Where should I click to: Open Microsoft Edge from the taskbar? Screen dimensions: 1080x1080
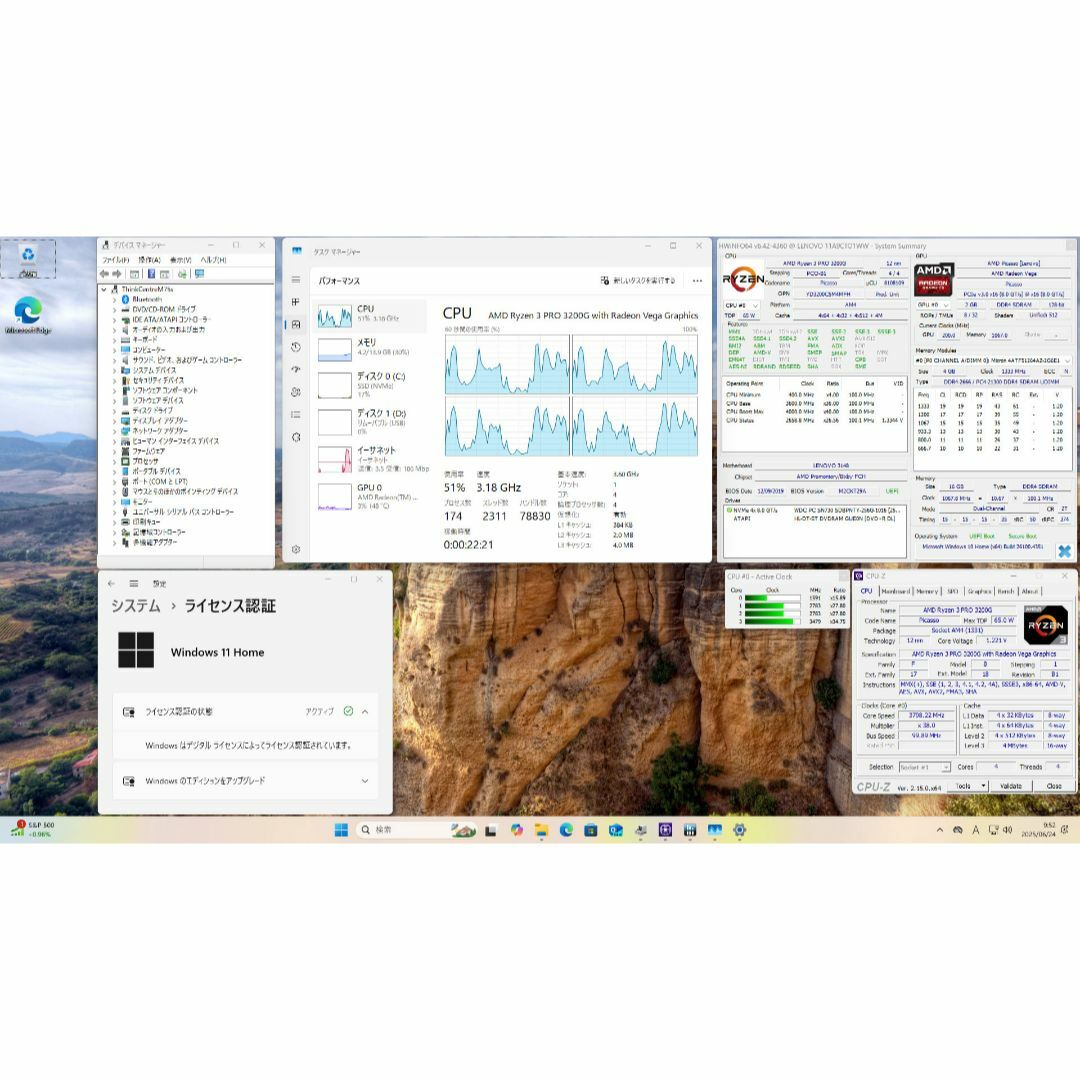pyautogui.click(x=566, y=830)
